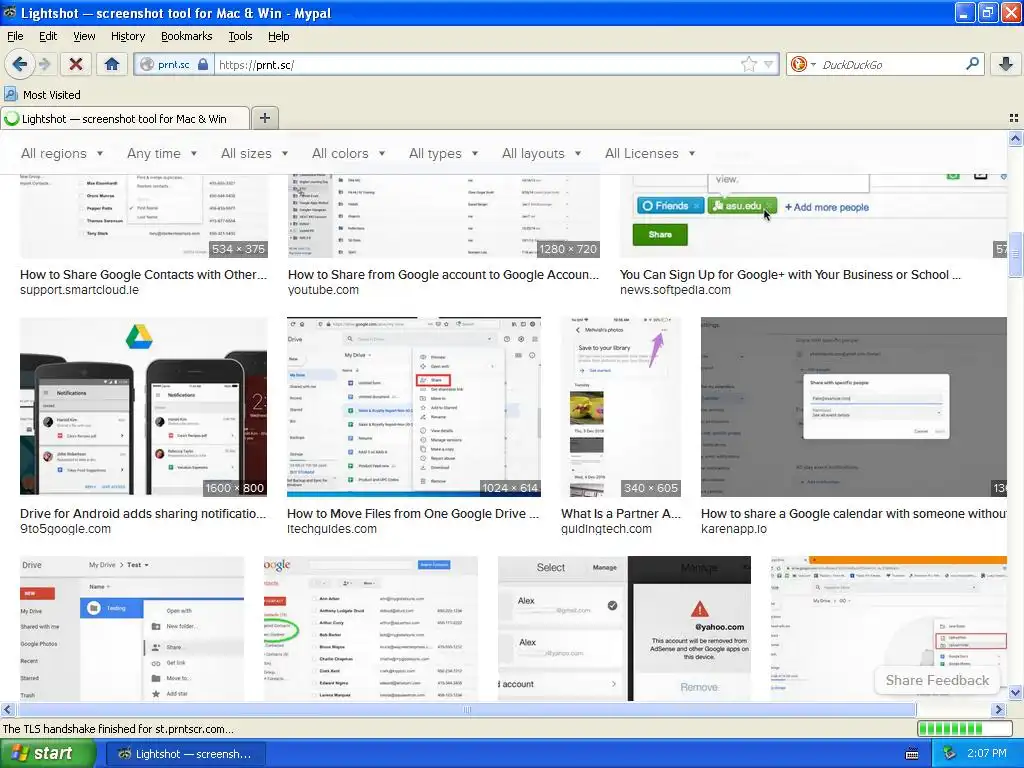Screen dimensions: 1024x768
Task: Click the forward navigation arrow
Action: pos(44,64)
